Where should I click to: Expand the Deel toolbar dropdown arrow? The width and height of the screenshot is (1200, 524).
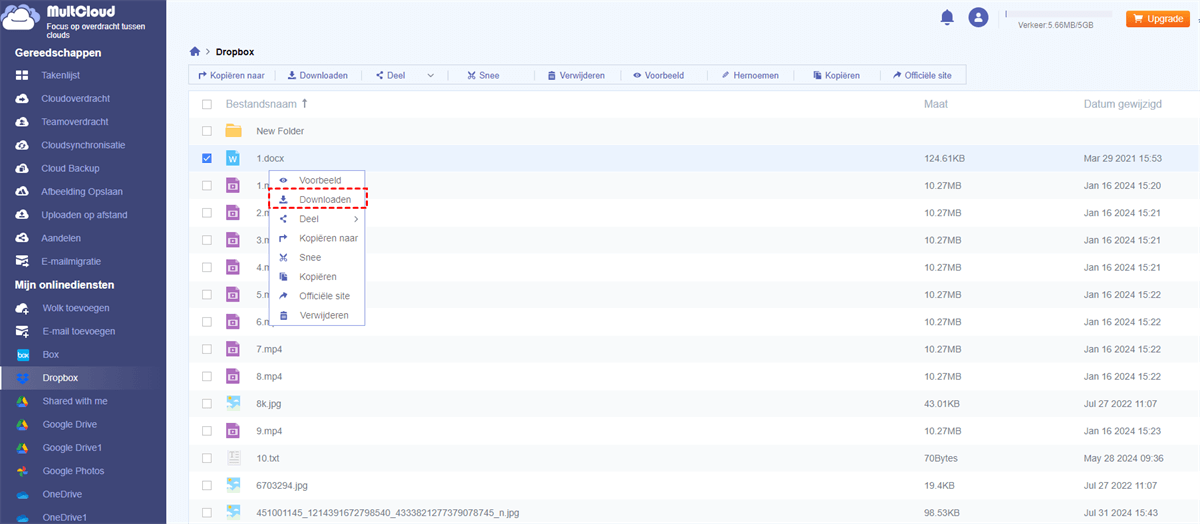coord(431,75)
